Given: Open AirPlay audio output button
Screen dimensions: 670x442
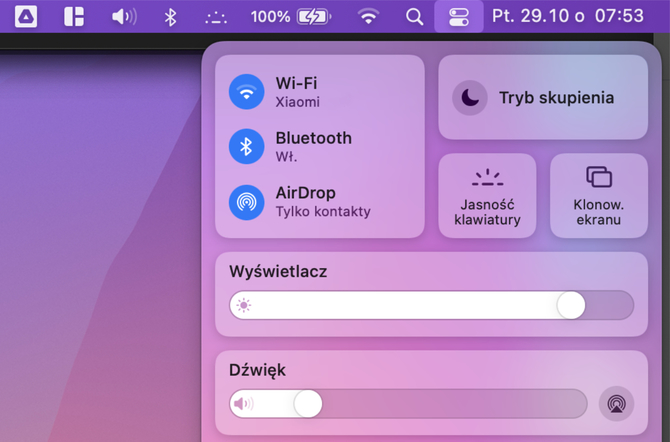Looking at the screenshot, I should (616, 404).
